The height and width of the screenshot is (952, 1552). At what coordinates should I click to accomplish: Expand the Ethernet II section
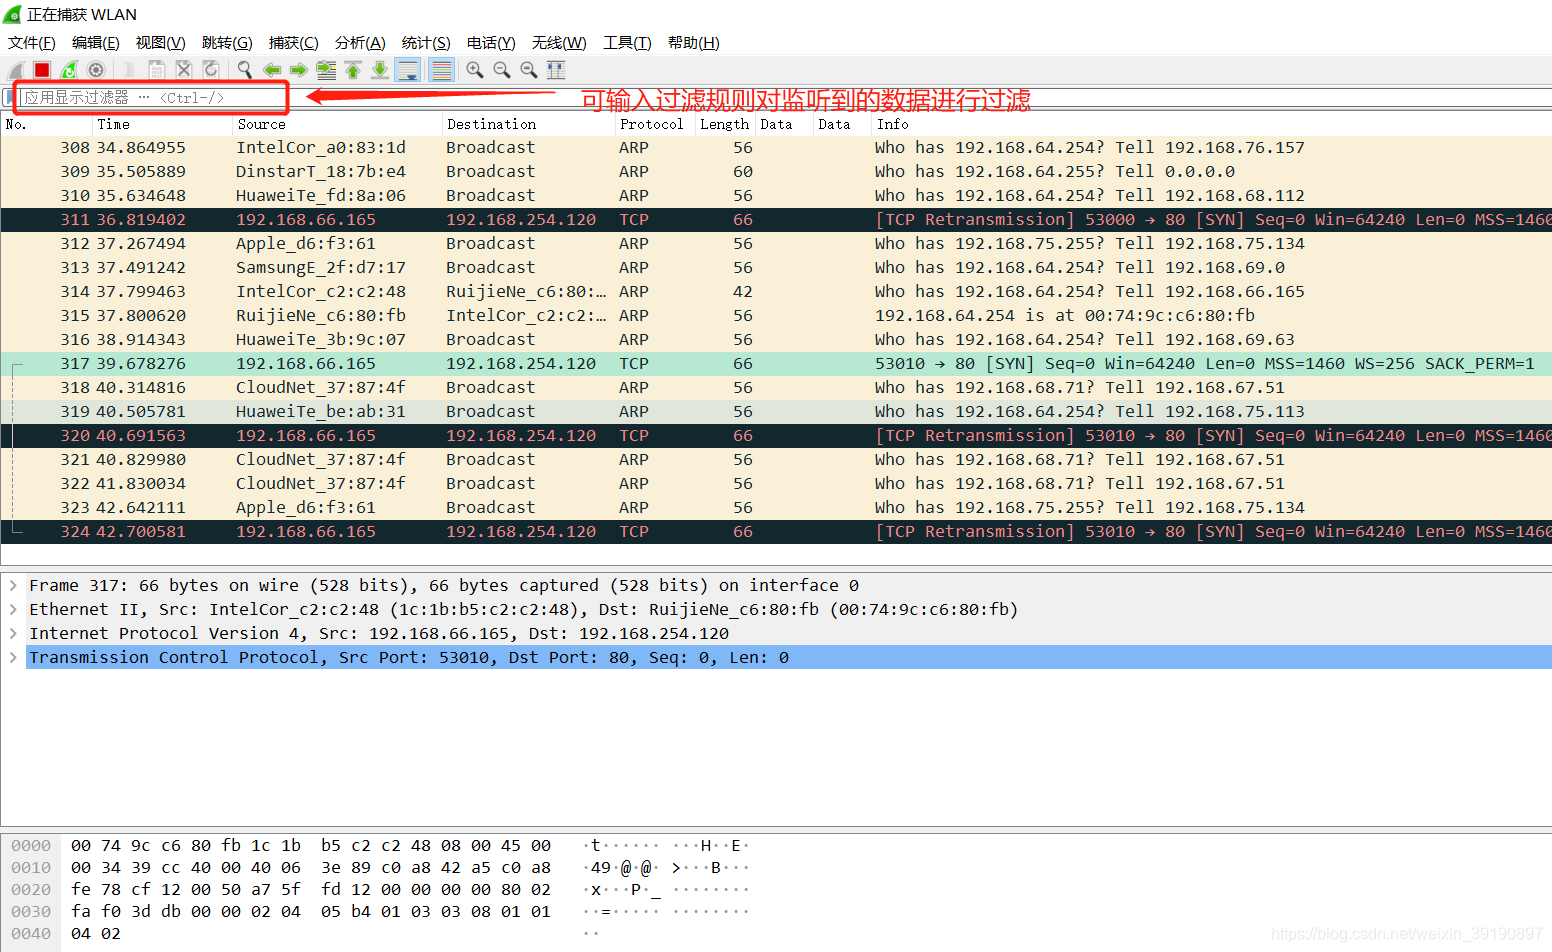click(13, 609)
